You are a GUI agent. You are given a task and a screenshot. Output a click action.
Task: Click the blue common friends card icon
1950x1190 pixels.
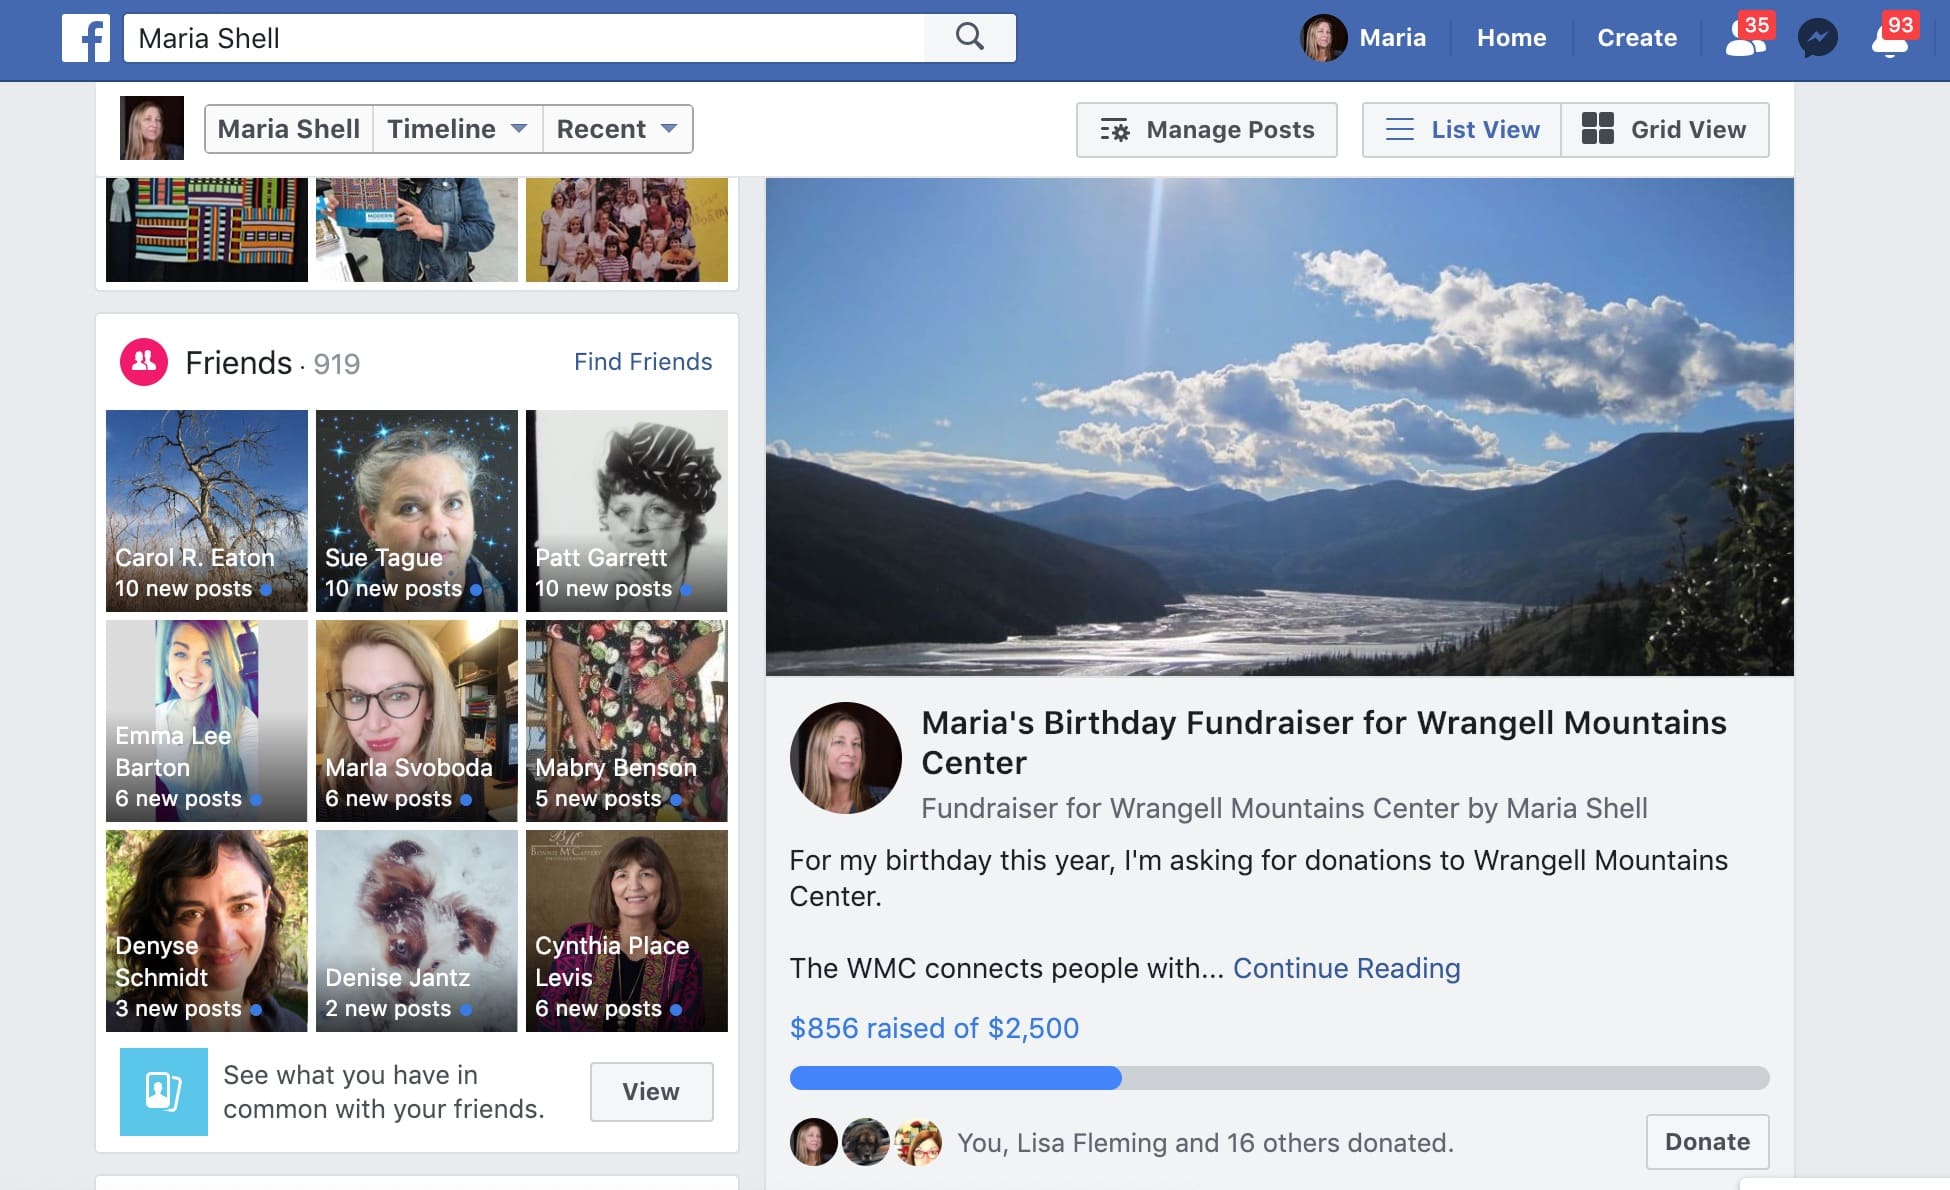tap(164, 1091)
